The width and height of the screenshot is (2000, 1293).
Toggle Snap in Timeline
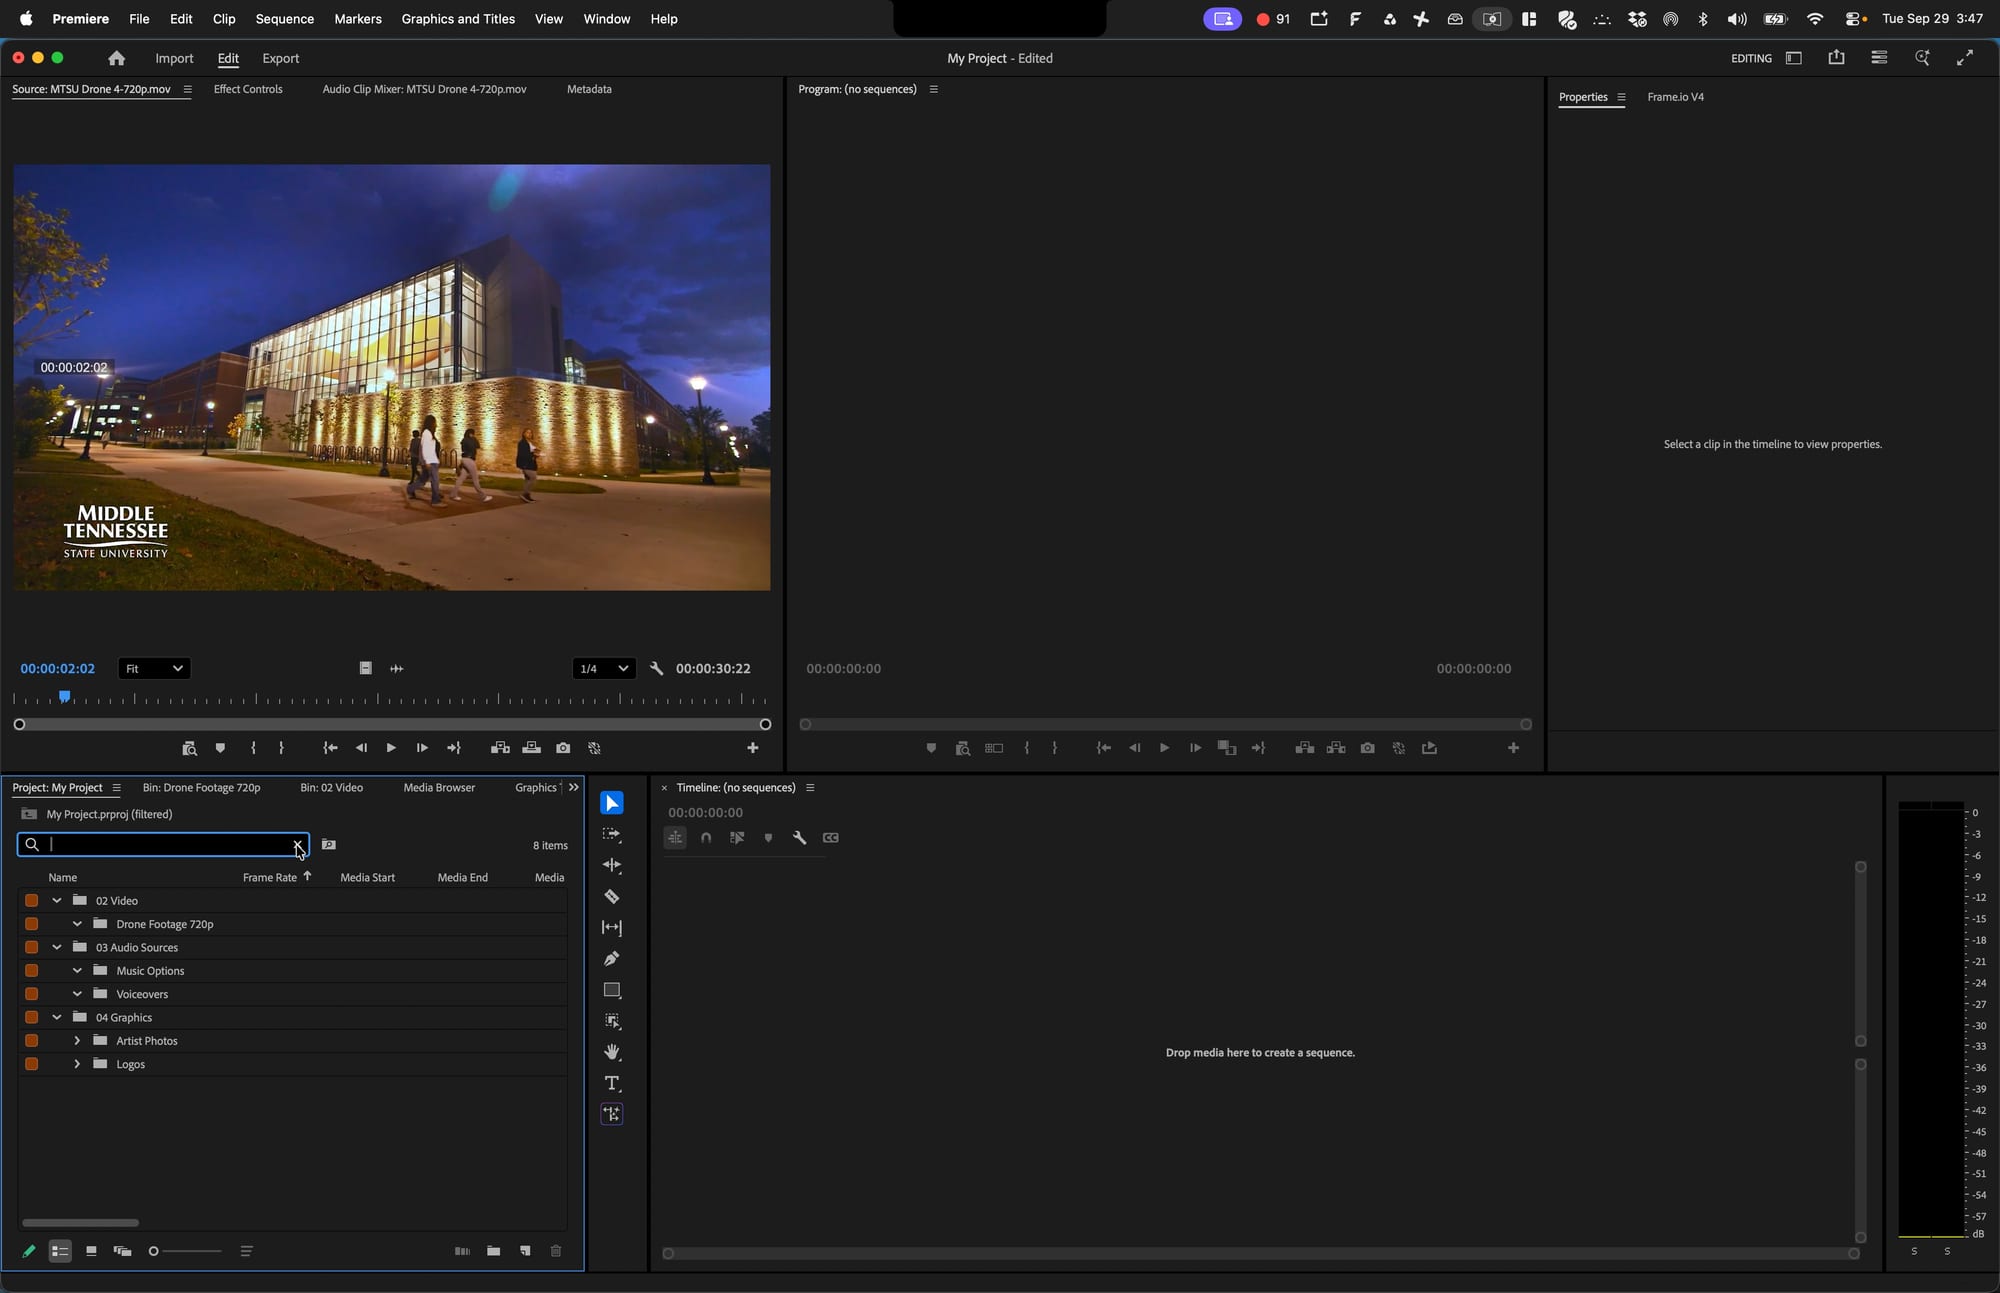[x=706, y=838]
